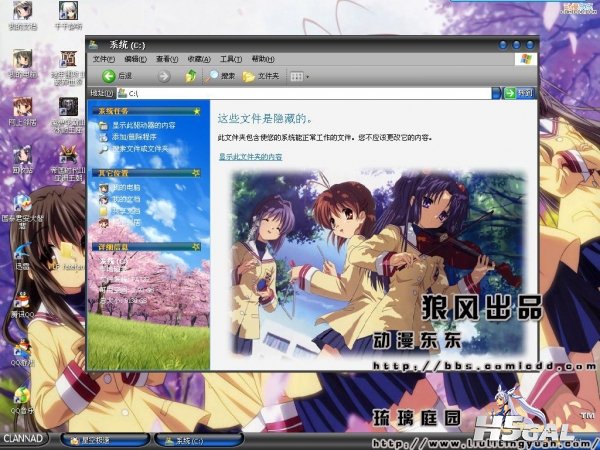Click the Forward arrow toolbar button
Image resolution: width=600 pixels, height=450 pixels.
tap(163, 76)
